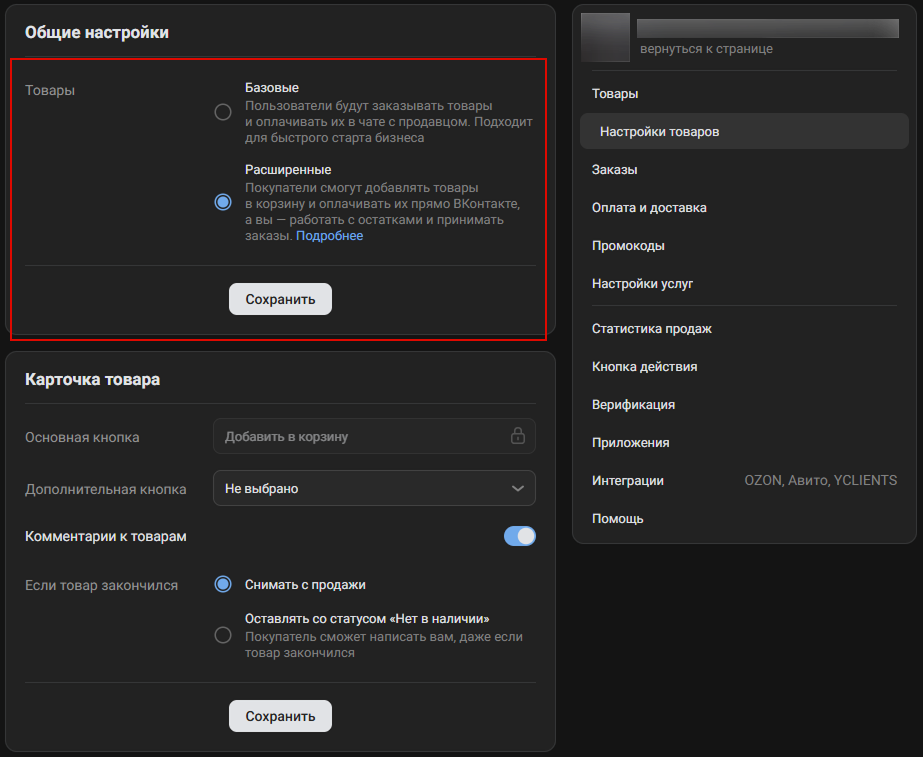The height and width of the screenshot is (757, 923).
Task: Choose Оставлять со статусом «Нет в наличии»
Action: pos(223,635)
